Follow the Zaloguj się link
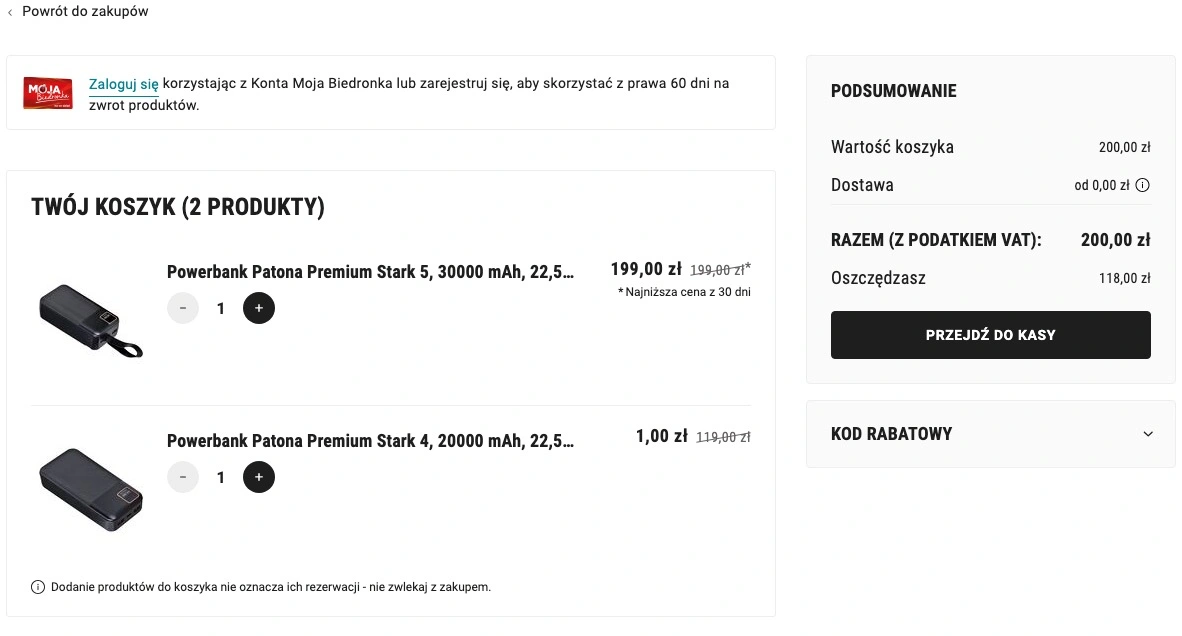 124,84
